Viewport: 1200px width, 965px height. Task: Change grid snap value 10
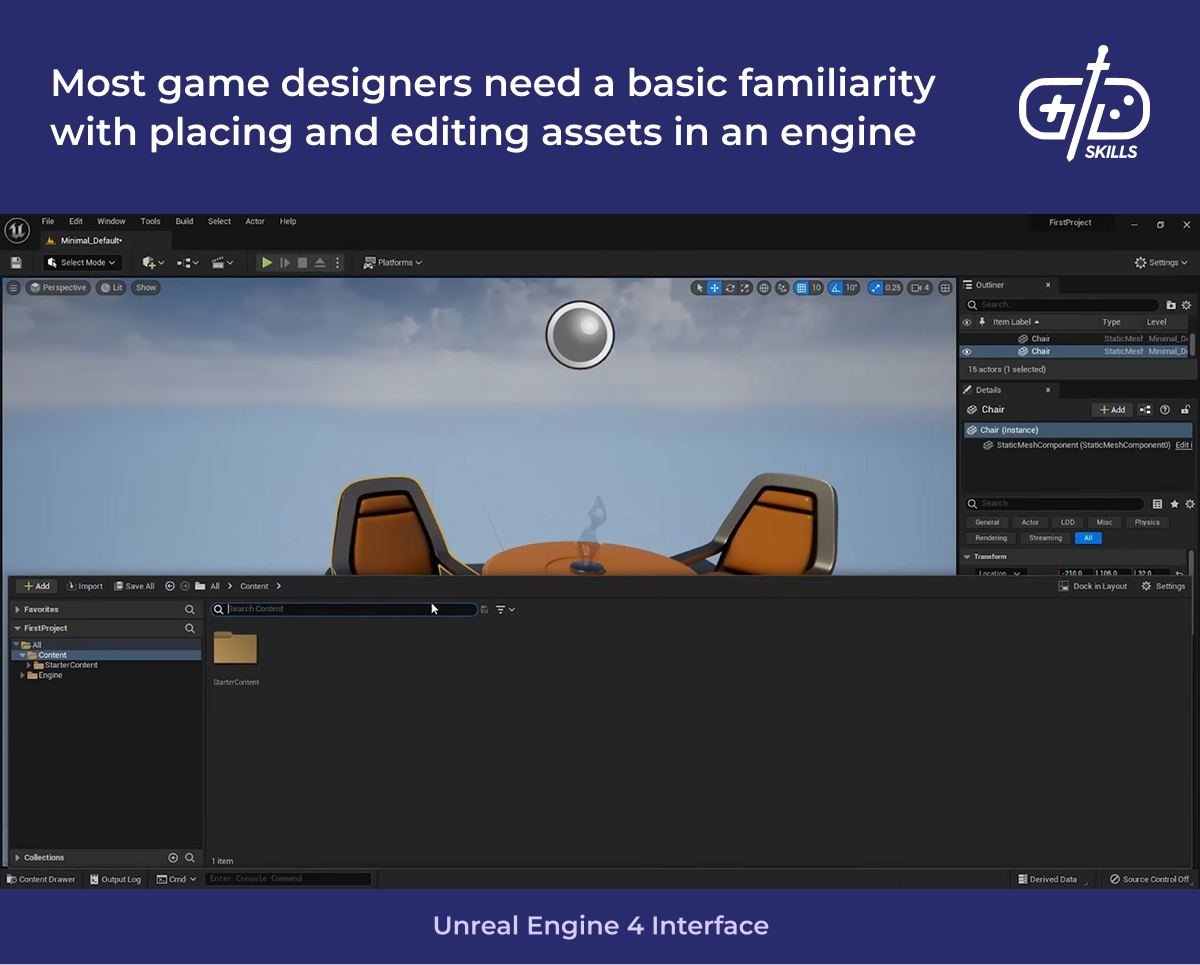click(816, 288)
